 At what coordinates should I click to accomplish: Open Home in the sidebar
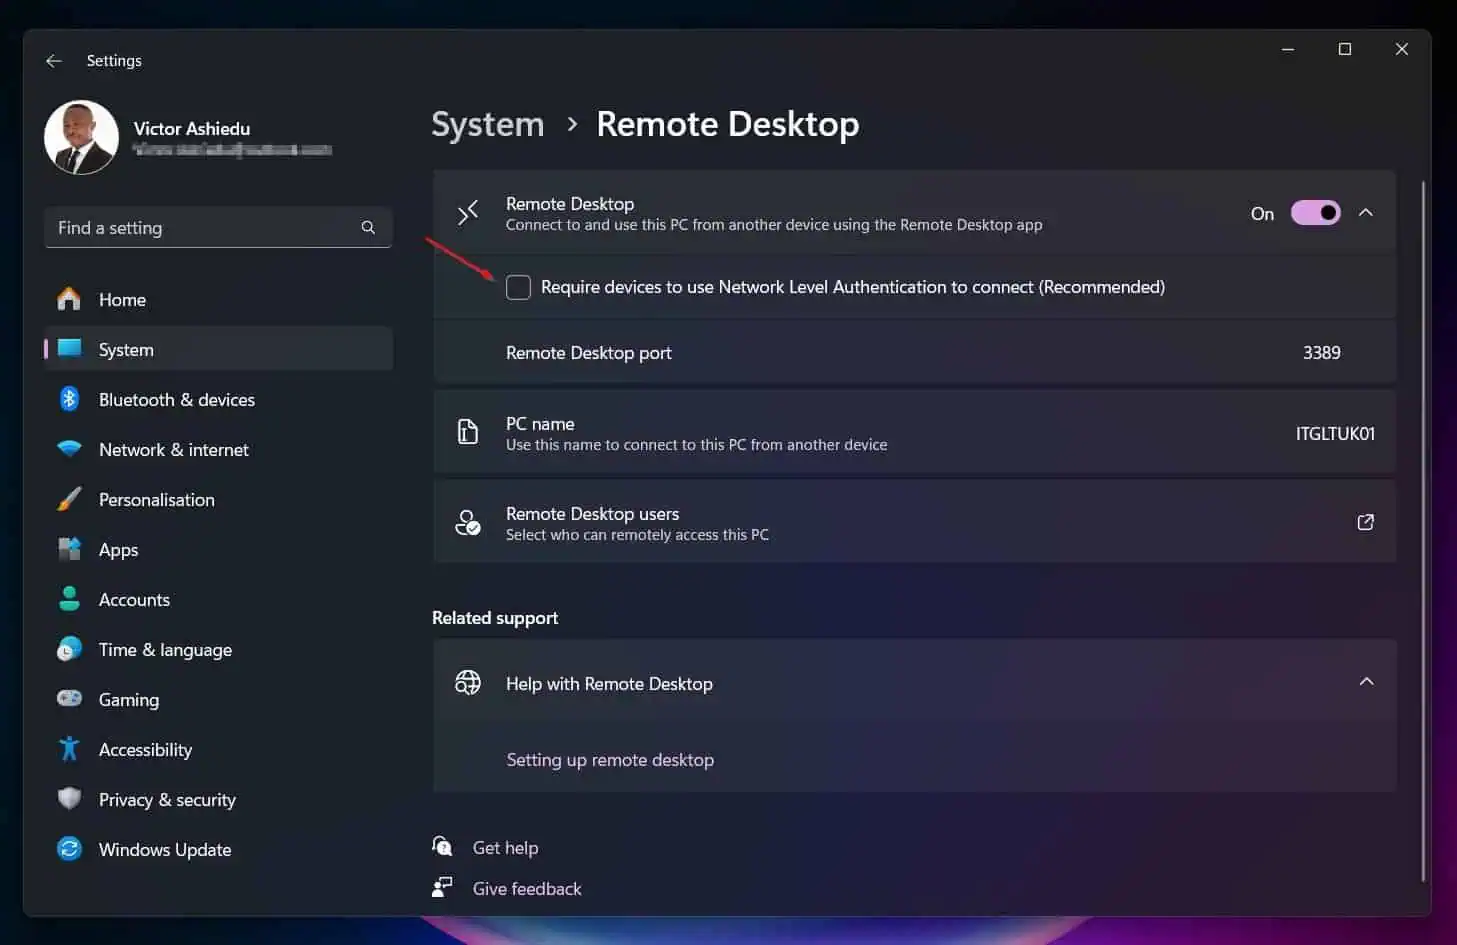[218, 300]
